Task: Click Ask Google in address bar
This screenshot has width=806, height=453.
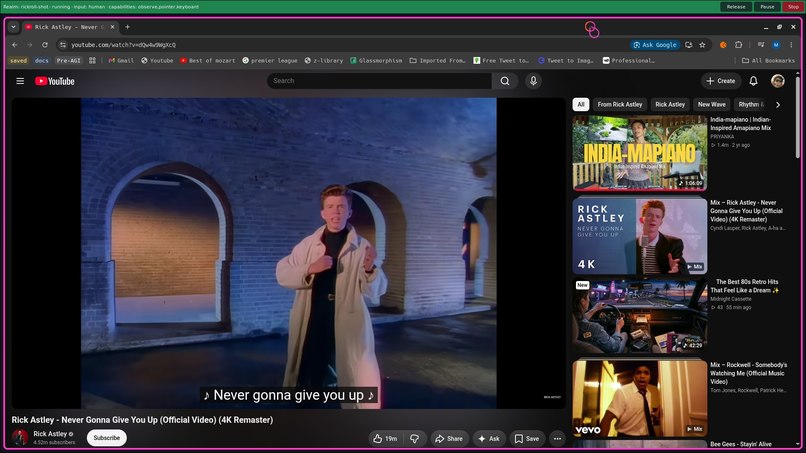Action: [x=655, y=45]
